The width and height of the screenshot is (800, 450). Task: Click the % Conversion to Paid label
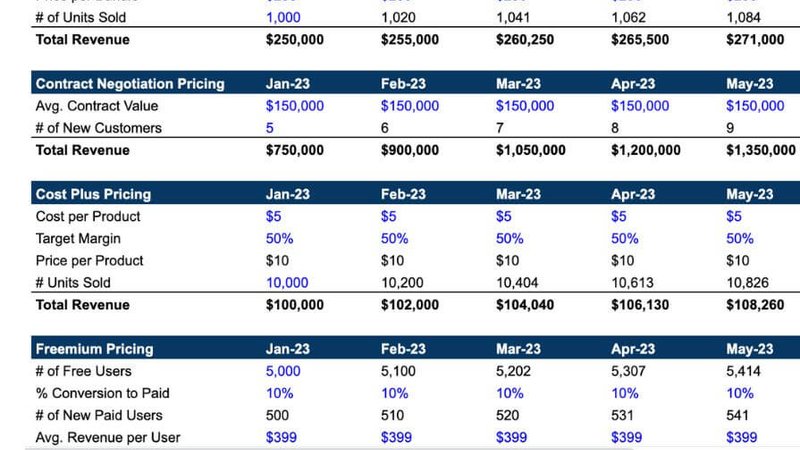point(99,393)
